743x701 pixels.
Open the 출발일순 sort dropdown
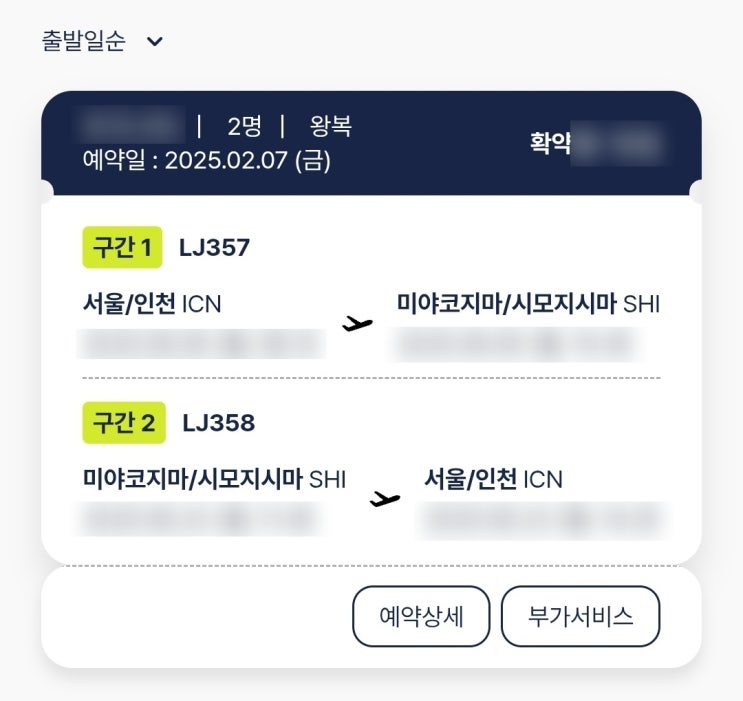102,41
